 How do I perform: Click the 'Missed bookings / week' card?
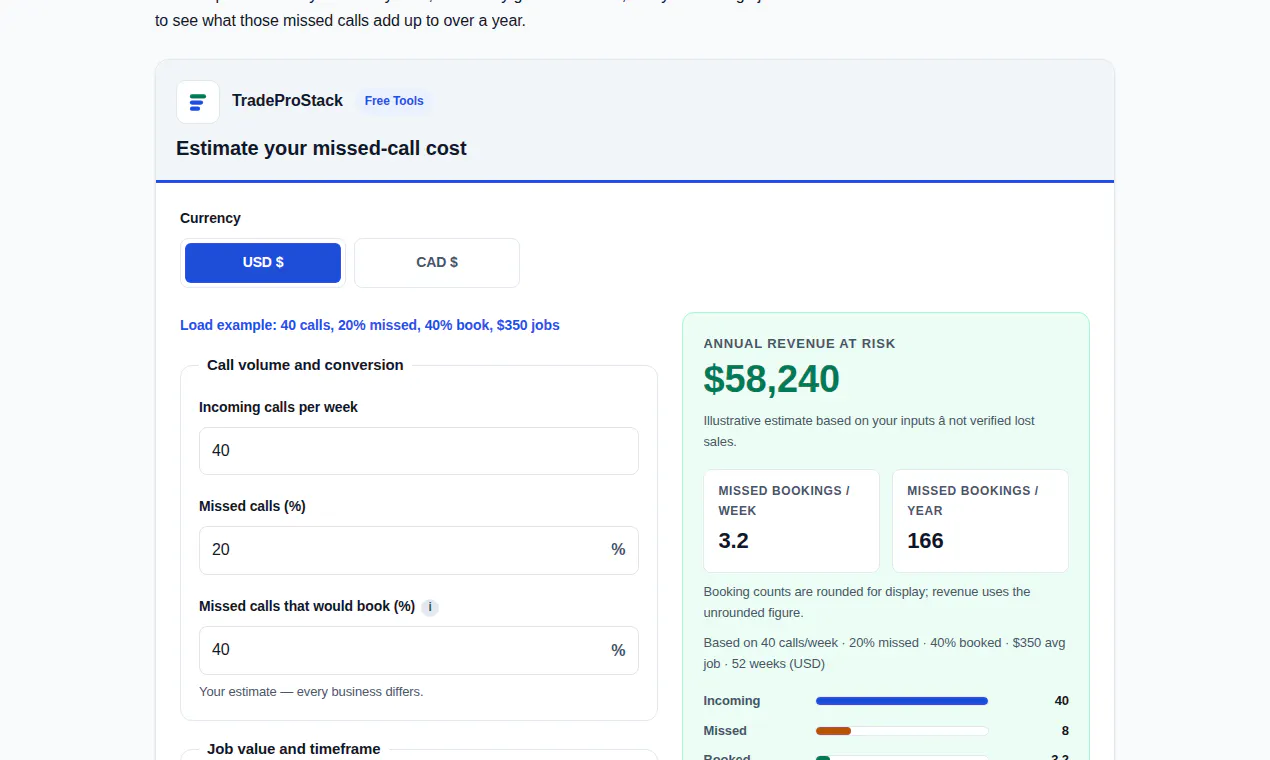pos(791,521)
